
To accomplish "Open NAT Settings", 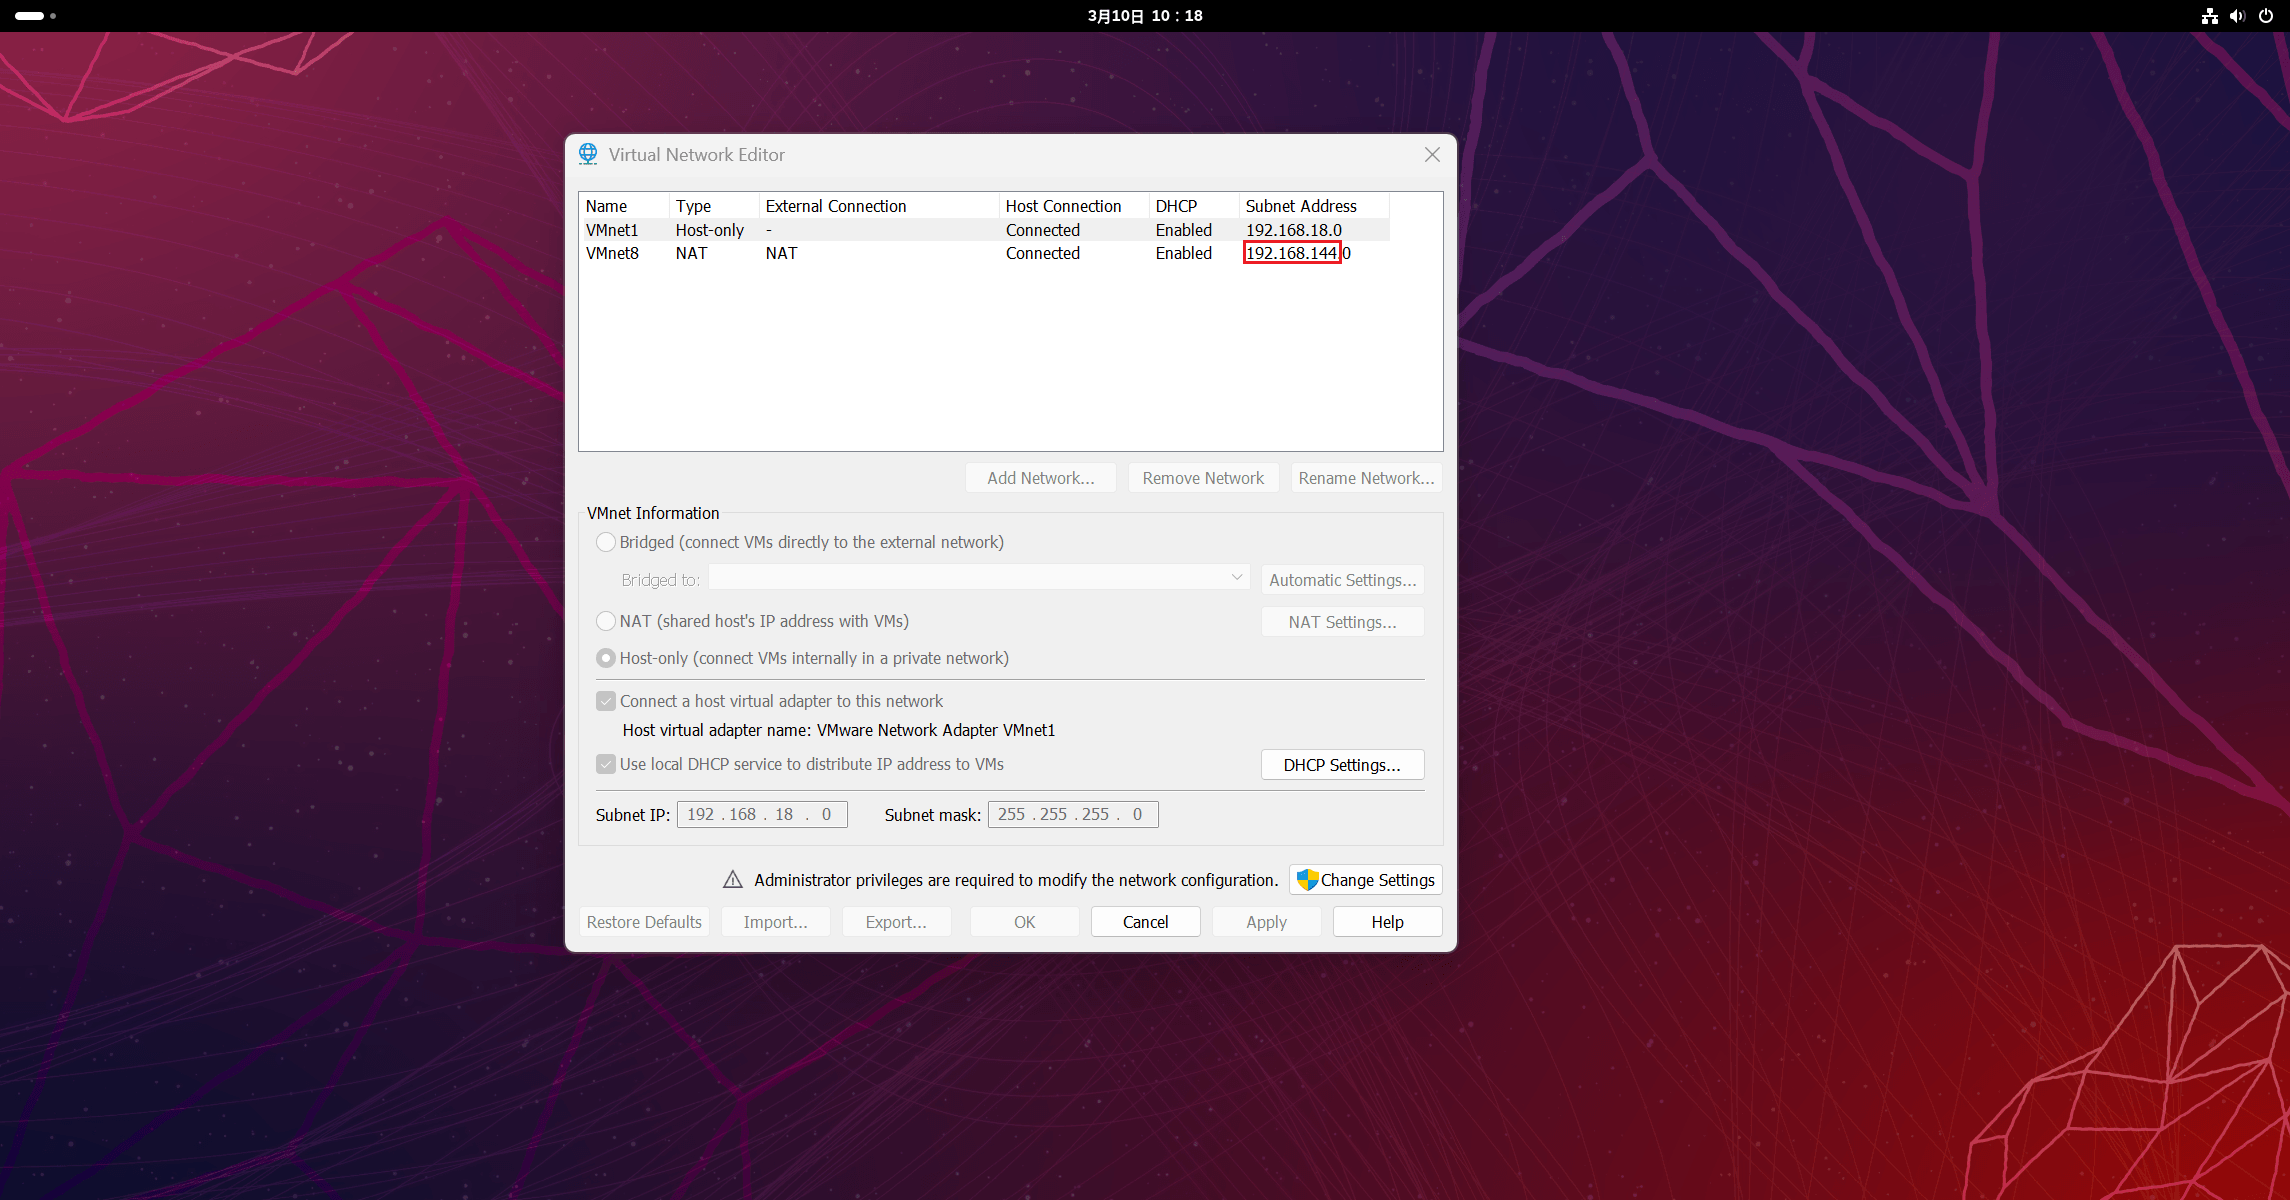I will click(1343, 622).
